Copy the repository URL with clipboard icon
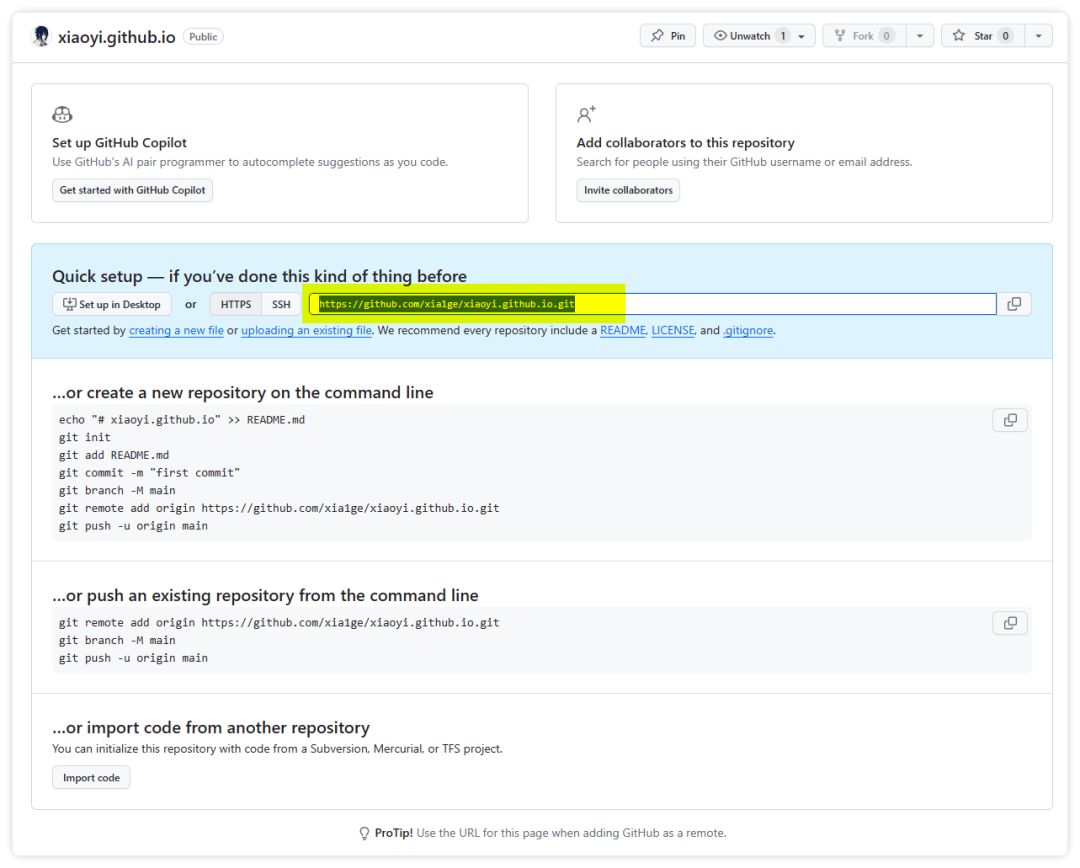Viewport: 1080px width, 868px height. (1013, 304)
